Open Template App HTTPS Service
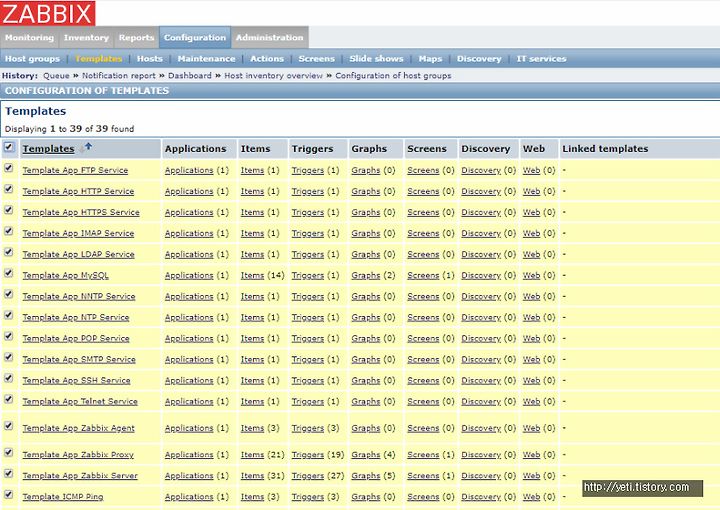 [81, 213]
